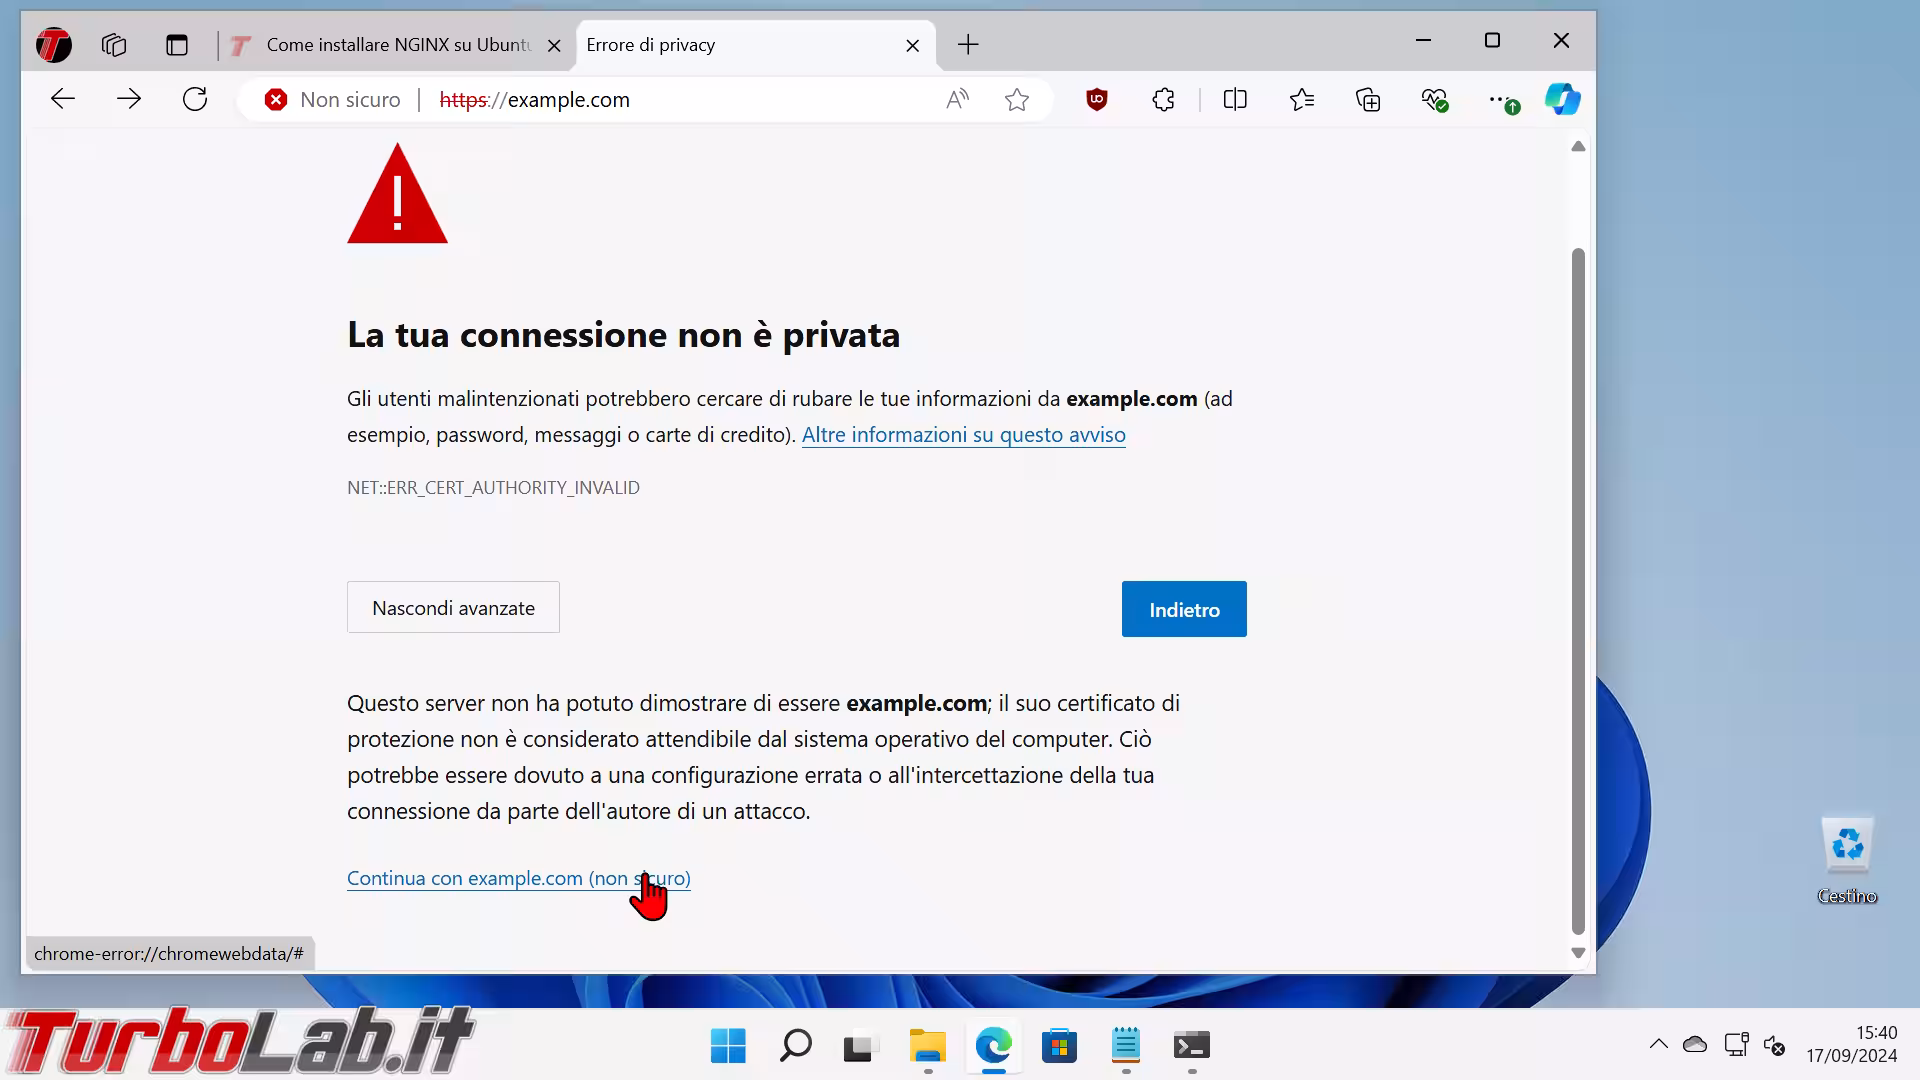Open Browser essentials heart icon
1920x1080 pixels.
pyautogui.click(x=1434, y=99)
